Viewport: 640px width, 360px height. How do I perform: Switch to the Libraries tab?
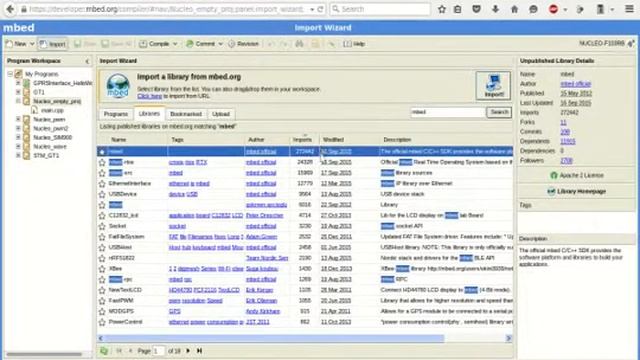coord(149,113)
